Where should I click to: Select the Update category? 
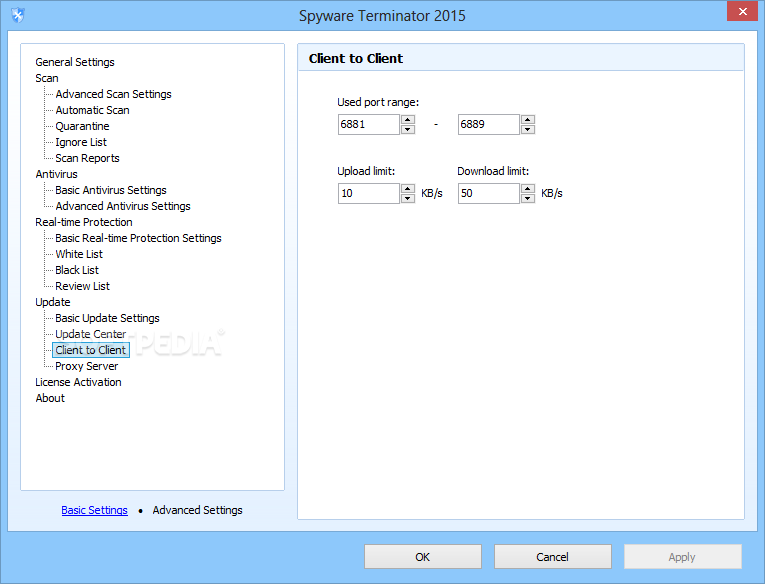pos(53,302)
